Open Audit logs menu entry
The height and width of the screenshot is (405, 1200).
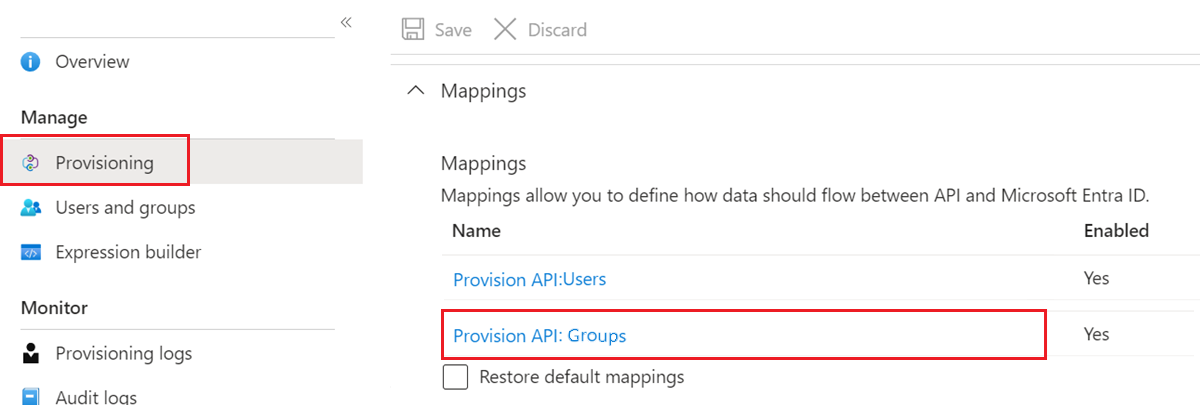[96, 396]
